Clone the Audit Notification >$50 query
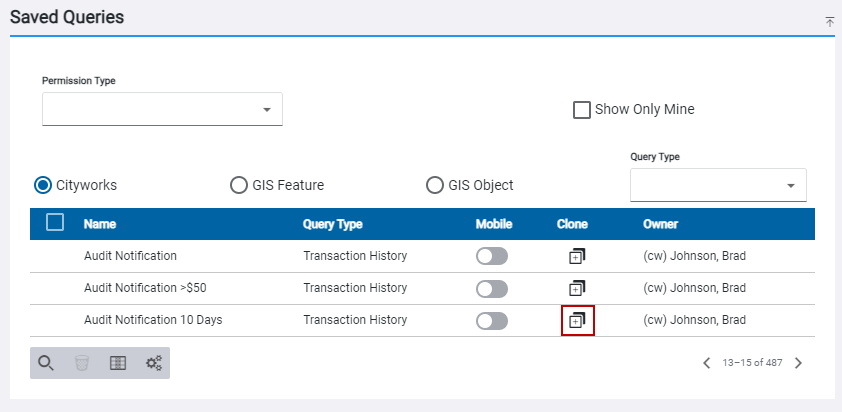This screenshot has height=412, width=842. (576, 288)
